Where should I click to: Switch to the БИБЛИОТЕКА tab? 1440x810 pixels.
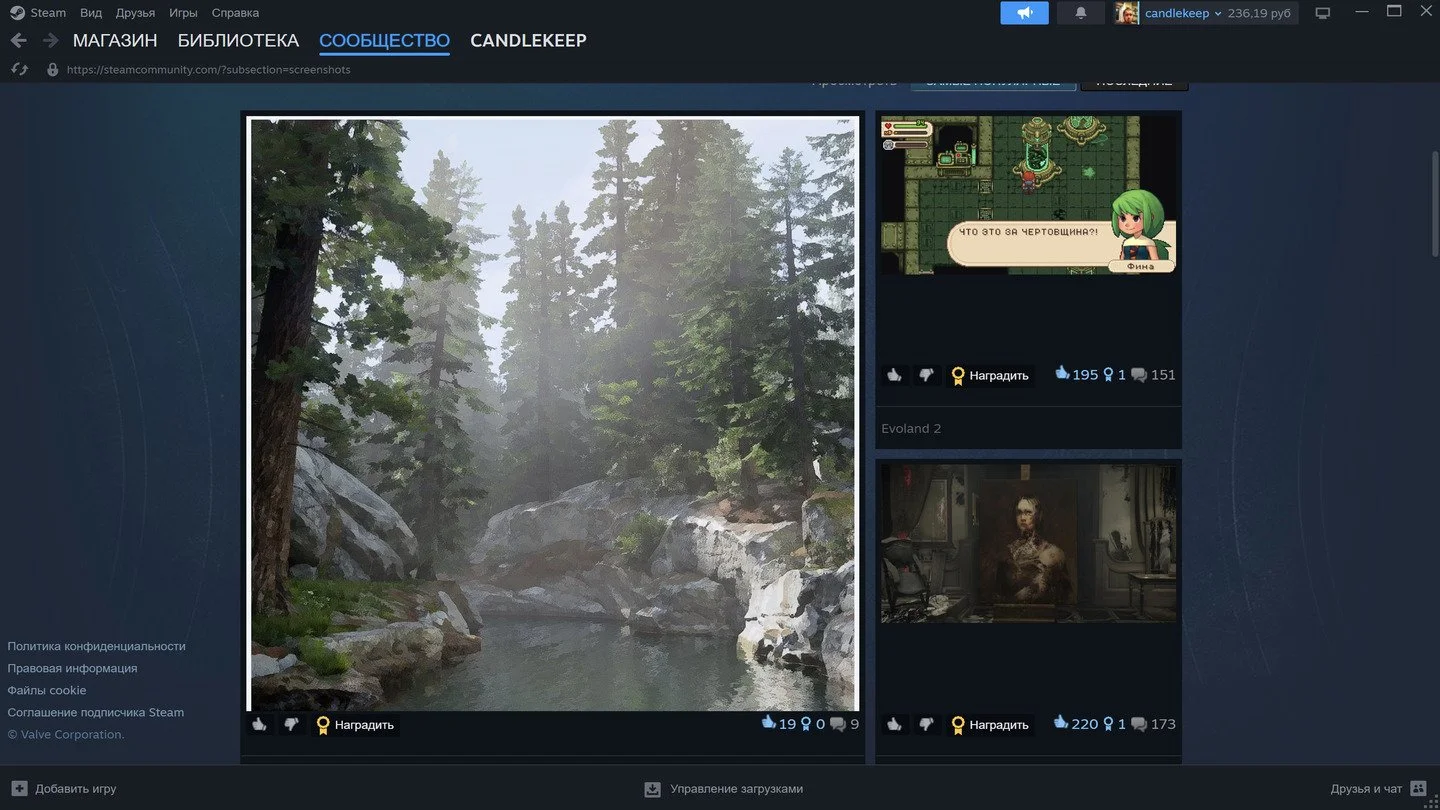tap(238, 41)
